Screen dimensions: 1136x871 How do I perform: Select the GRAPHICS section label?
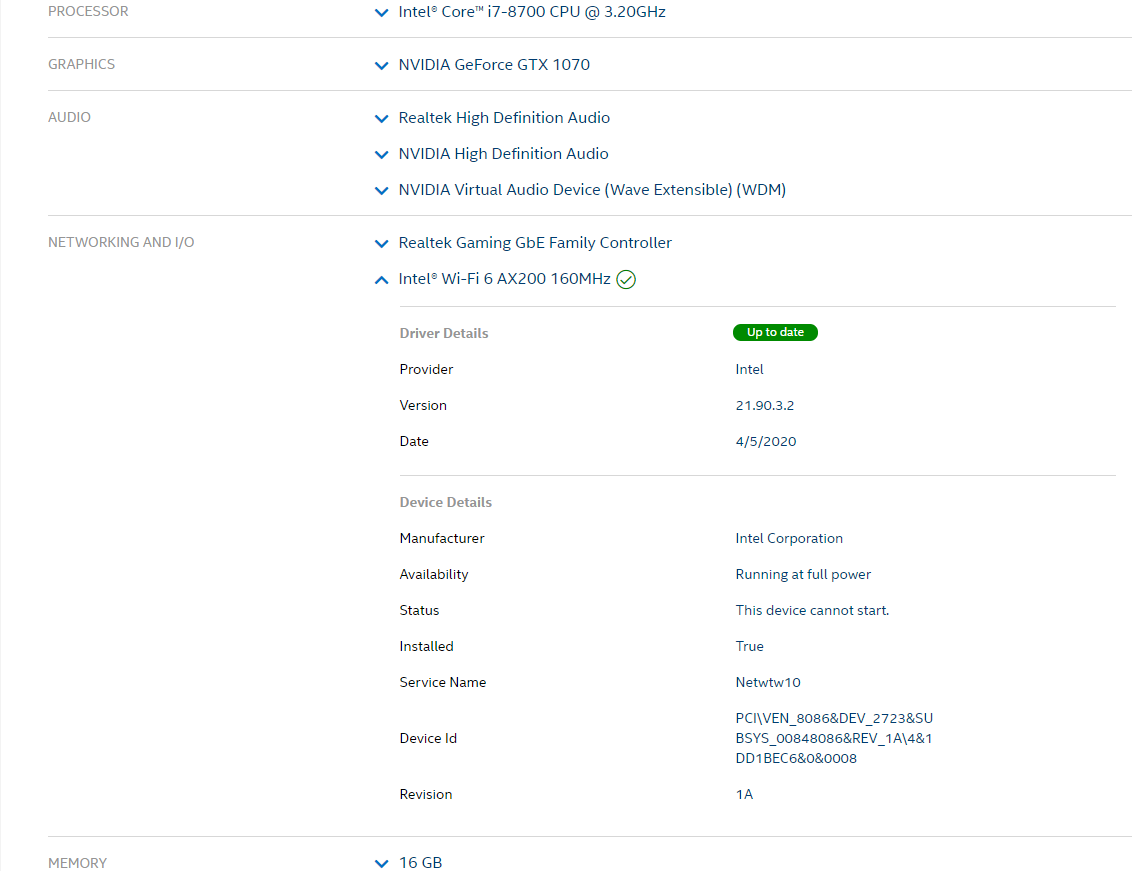click(x=81, y=64)
